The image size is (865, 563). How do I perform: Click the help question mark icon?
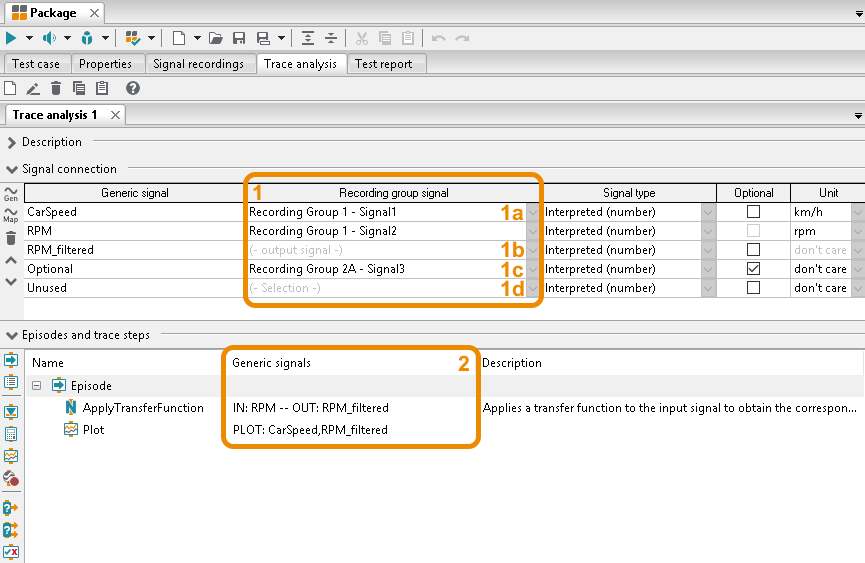[x=132, y=88]
